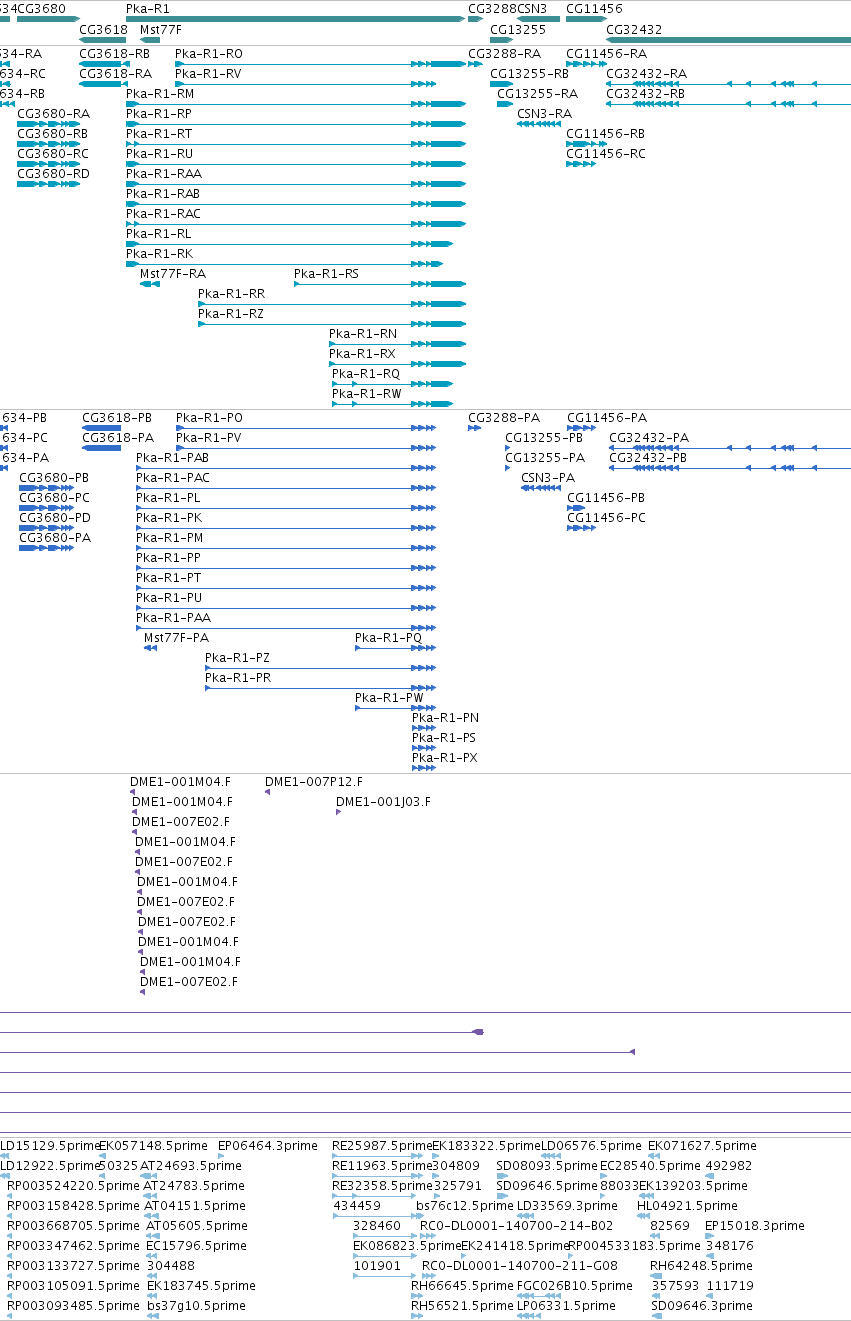Click transcript Pka-R1-RL
The width and height of the screenshot is (851, 1321).
click(x=159, y=234)
